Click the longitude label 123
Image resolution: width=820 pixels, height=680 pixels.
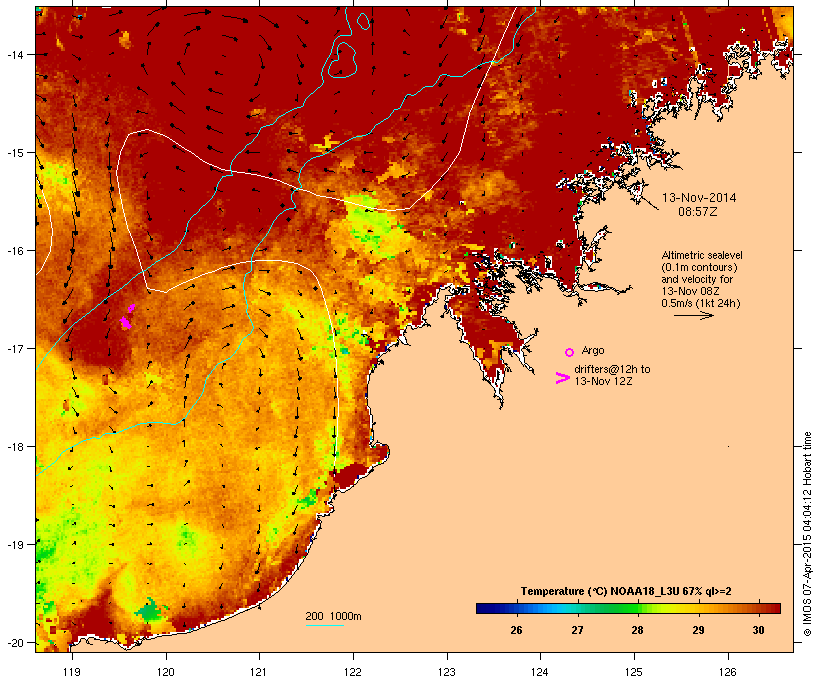447,672
